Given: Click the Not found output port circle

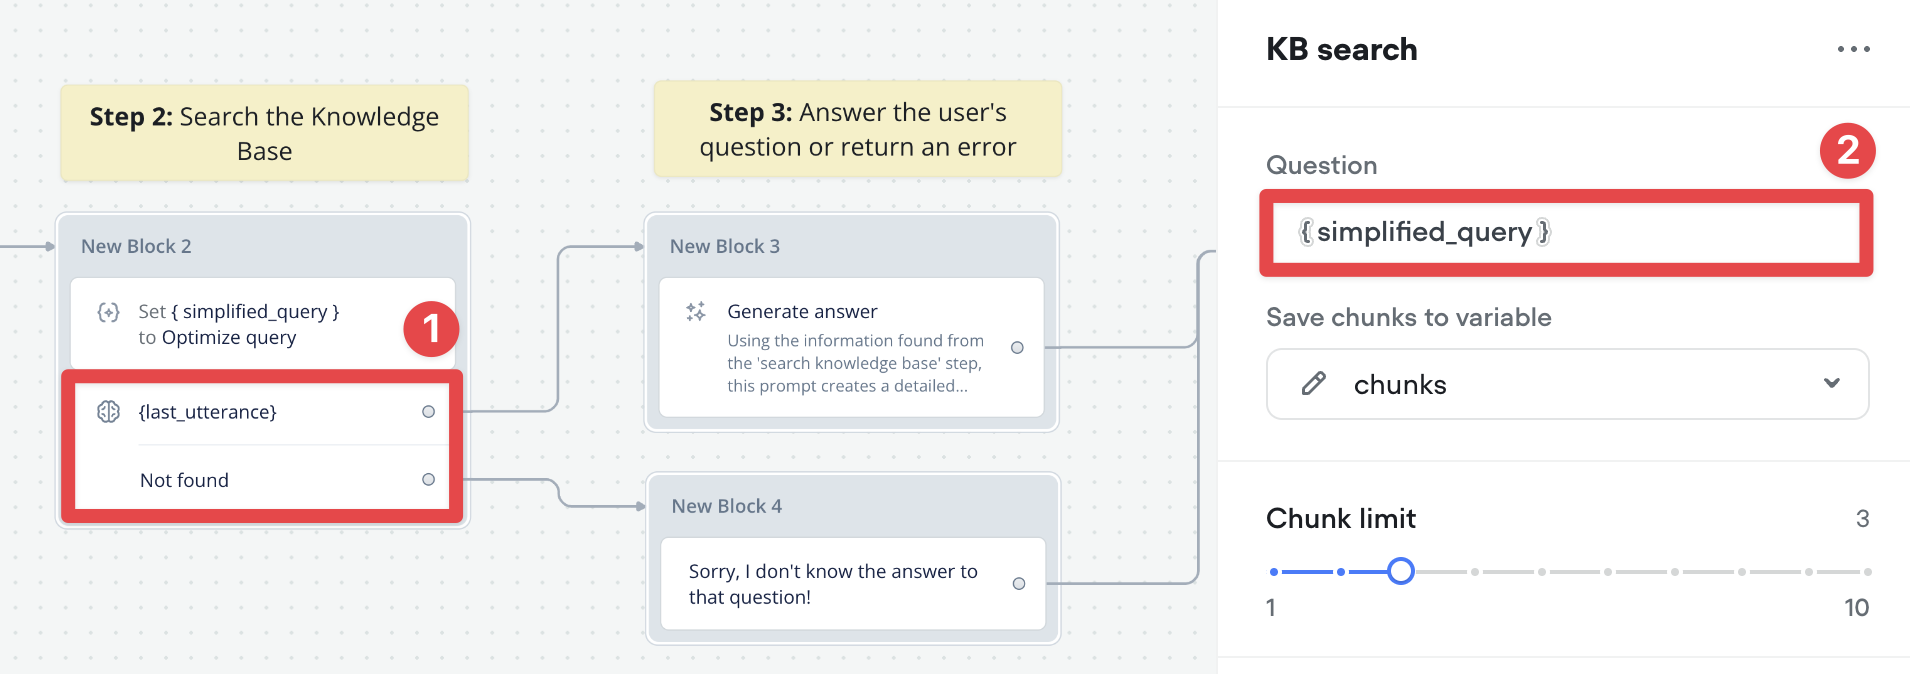Looking at the screenshot, I should click(428, 480).
